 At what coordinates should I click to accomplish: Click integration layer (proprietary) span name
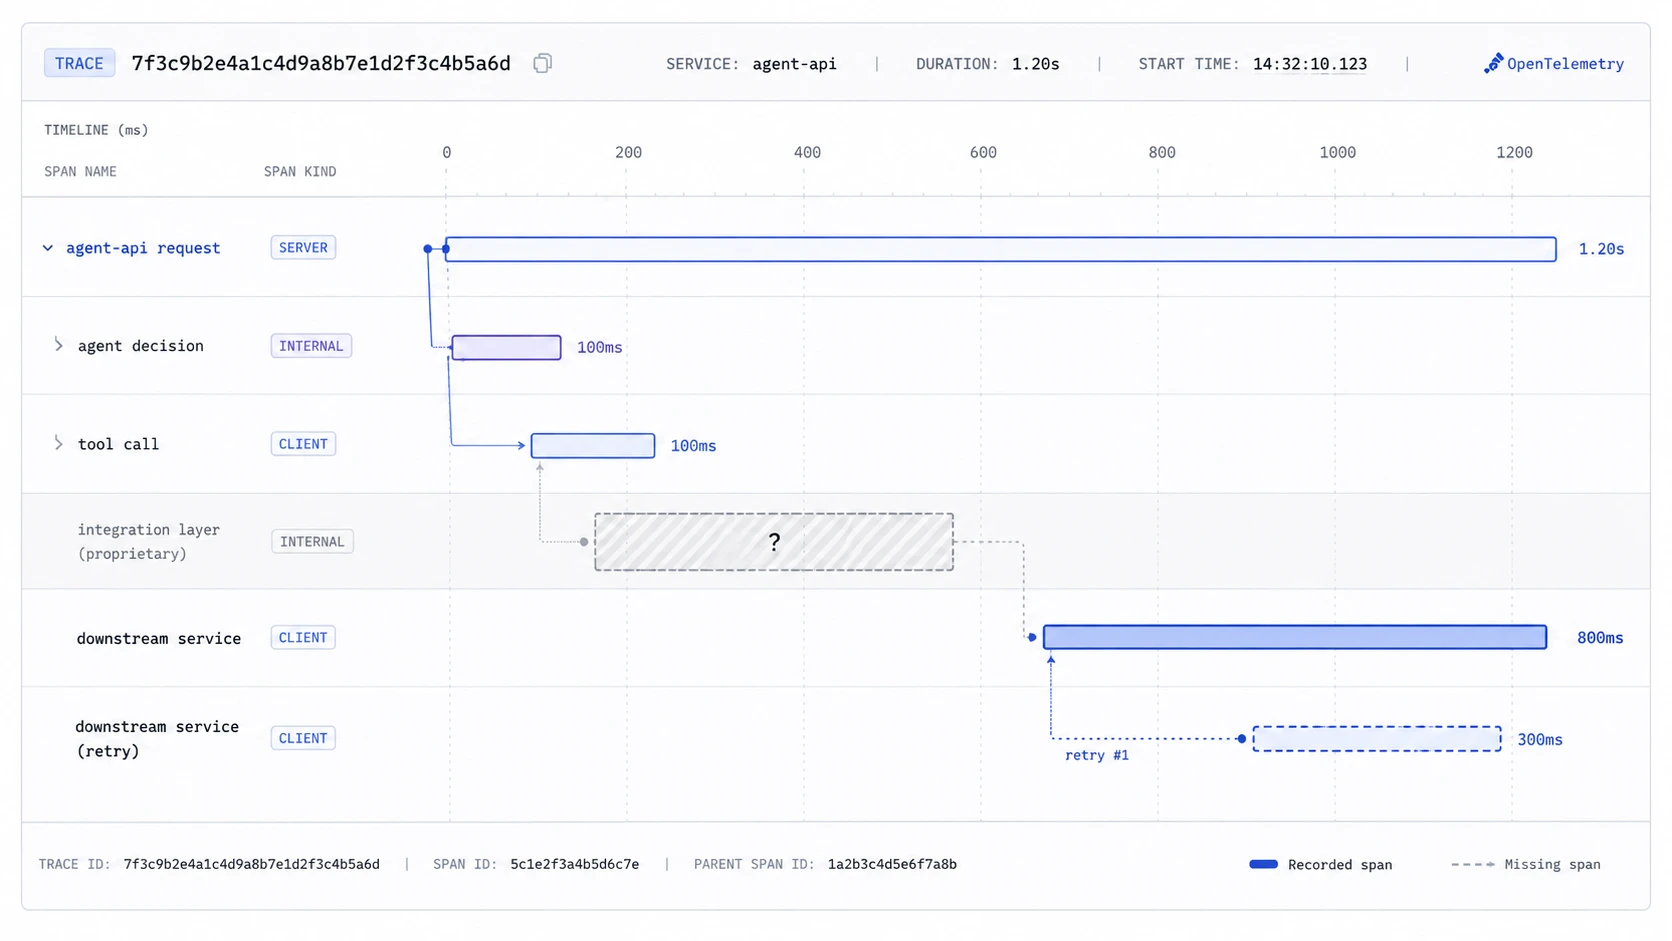[149, 541]
